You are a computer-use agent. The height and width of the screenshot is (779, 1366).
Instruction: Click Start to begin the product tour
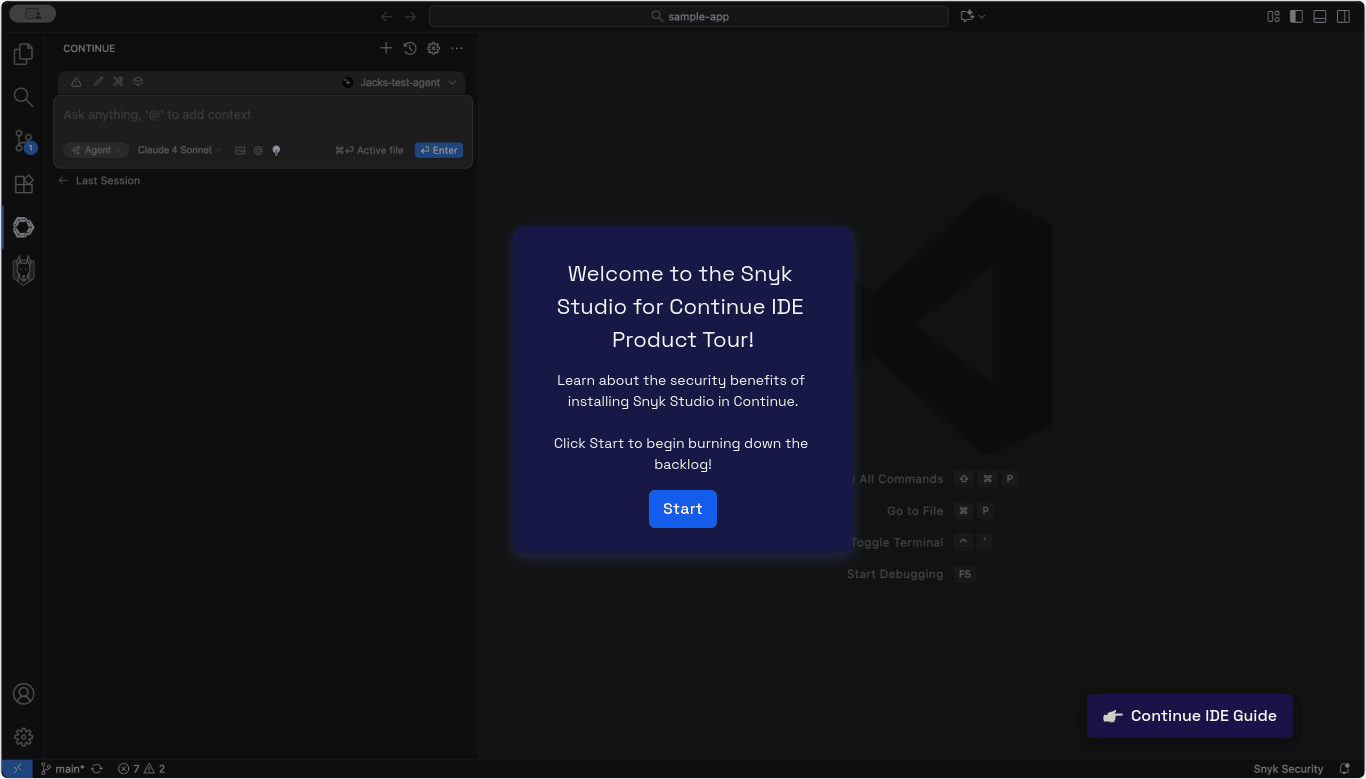pyautogui.click(x=683, y=509)
